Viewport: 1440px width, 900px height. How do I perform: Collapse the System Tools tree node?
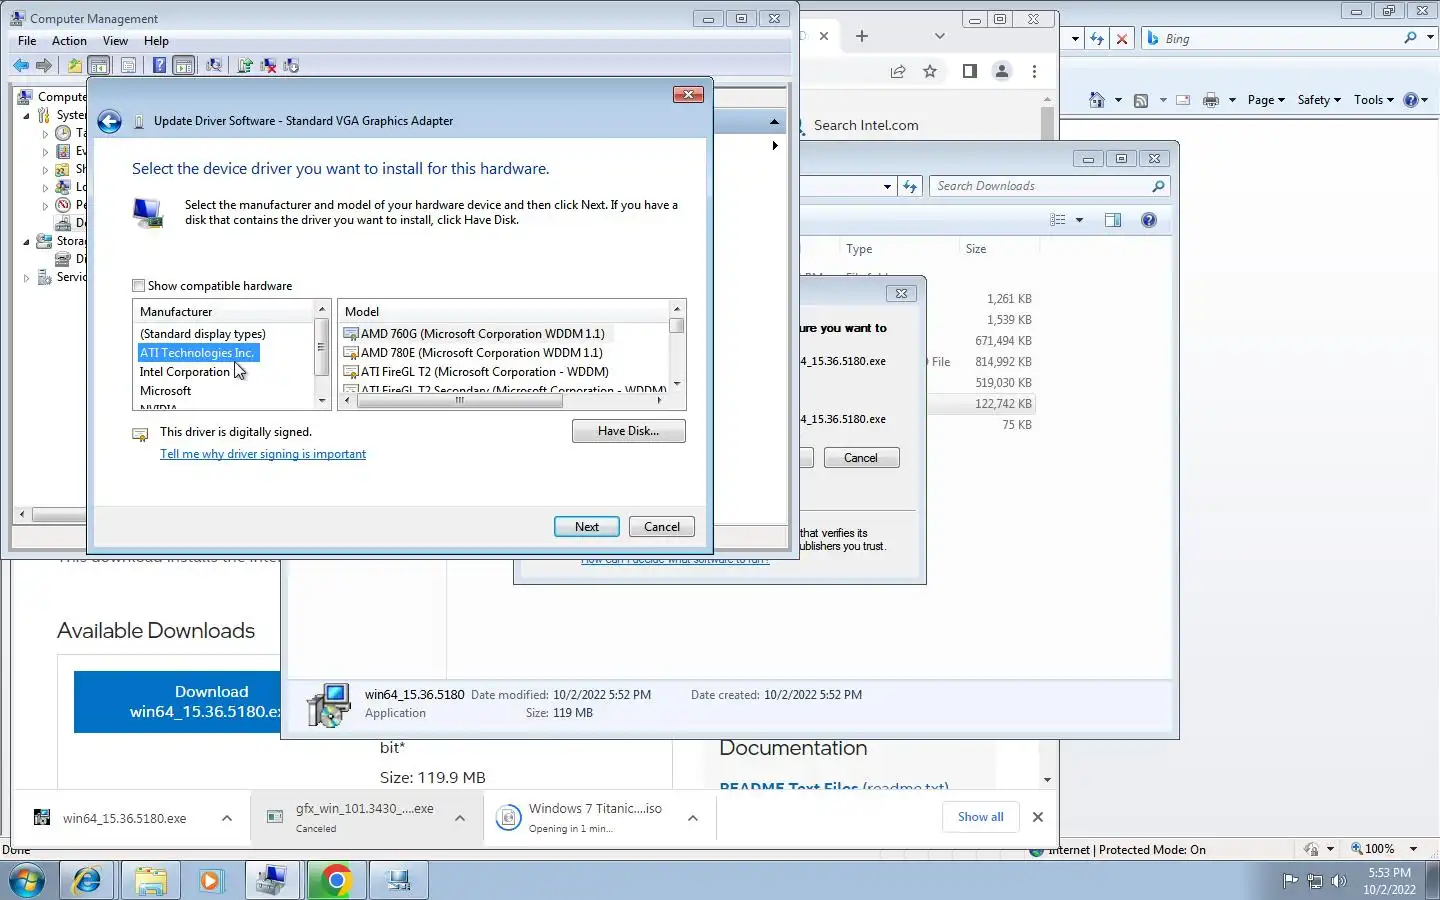tap(27, 115)
